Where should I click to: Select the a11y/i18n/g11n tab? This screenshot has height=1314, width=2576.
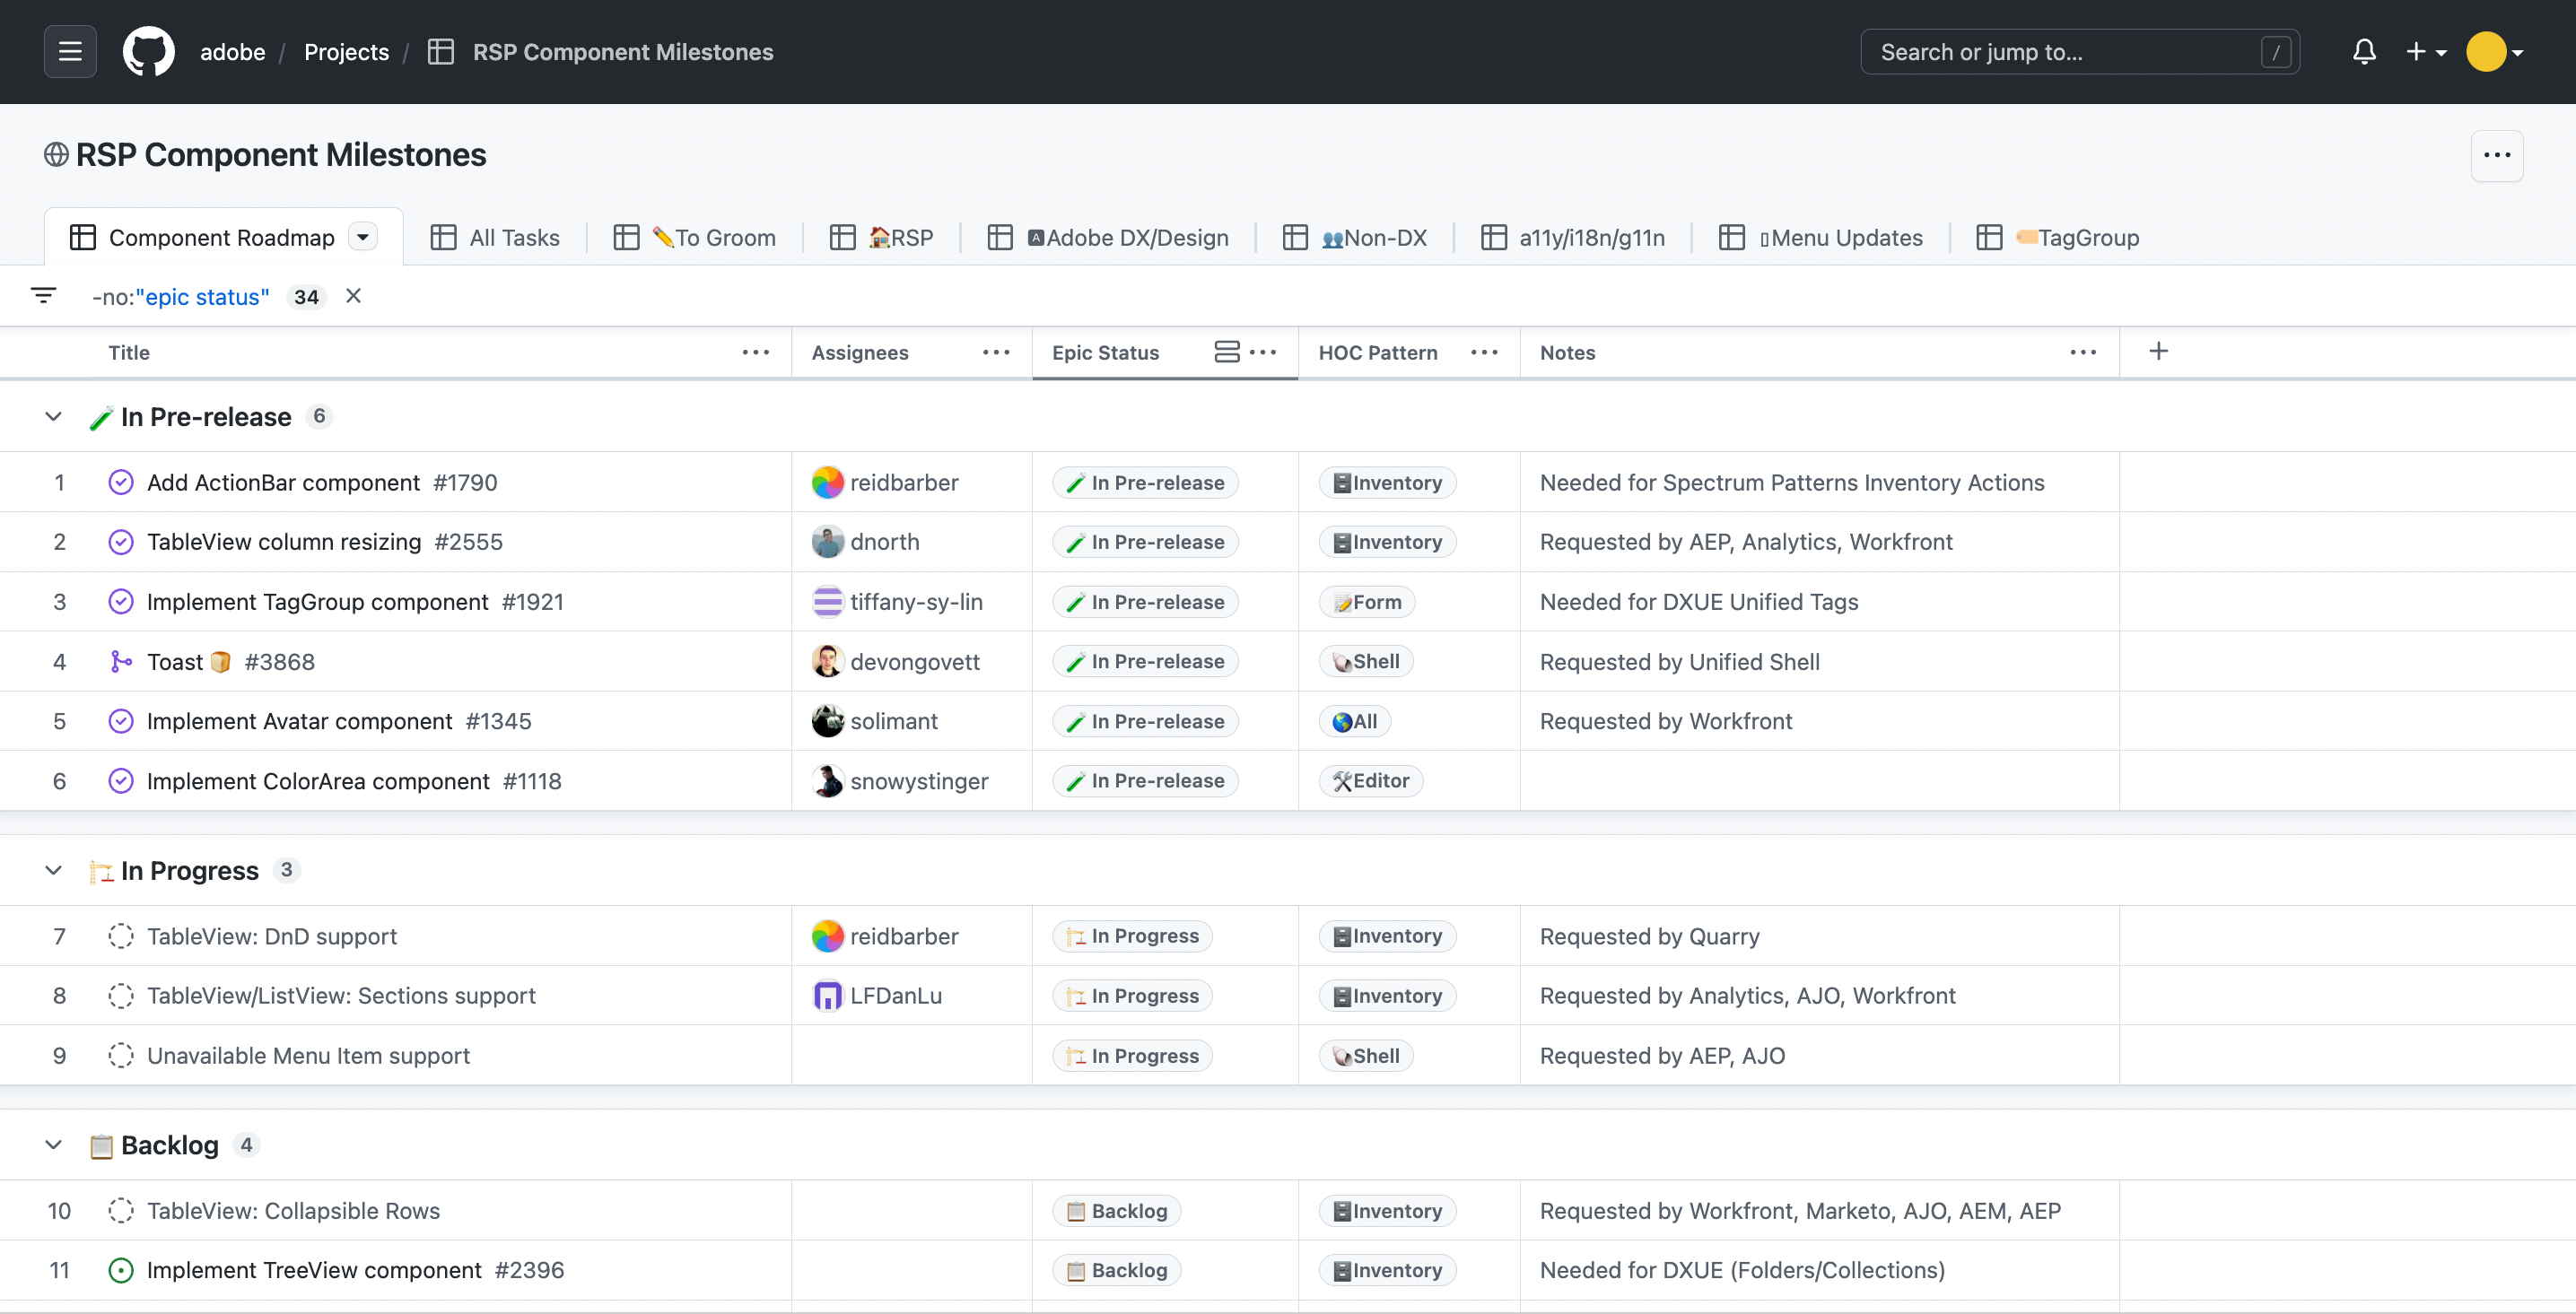click(x=1572, y=237)
